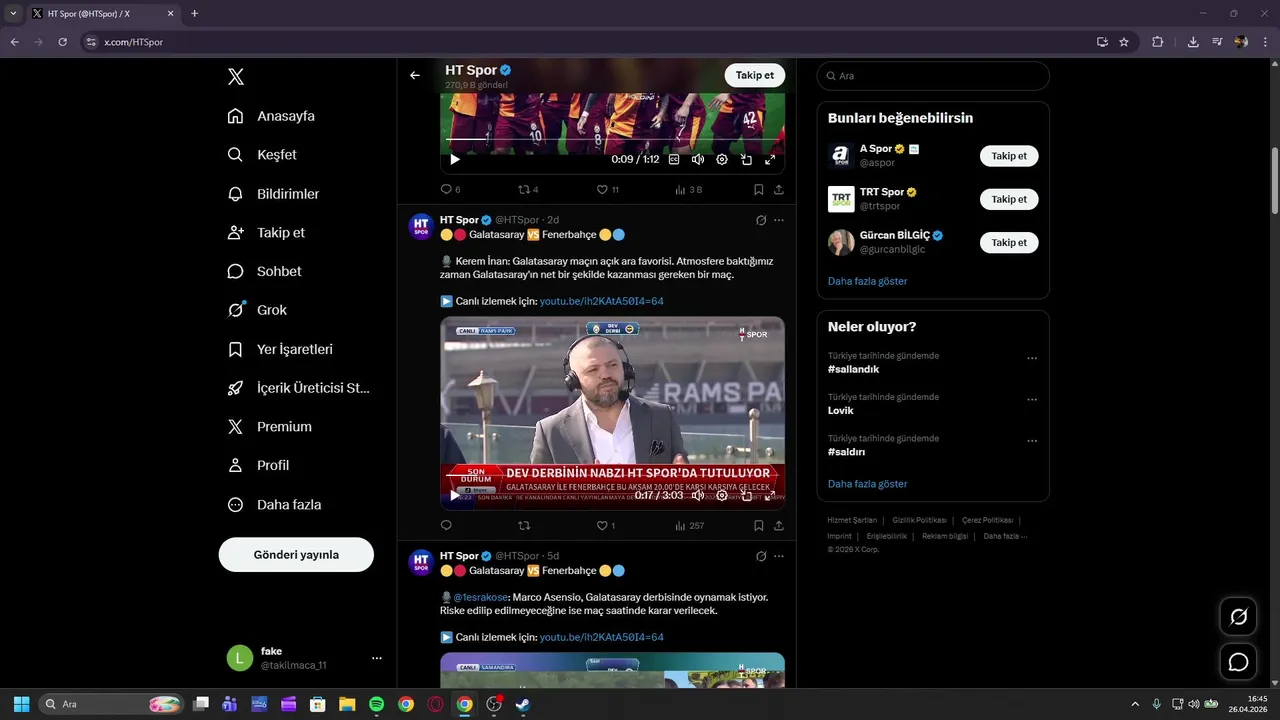Follow HT Spor with header Takip et
This screenshot has width=1280, height=720.
point(755,75)
